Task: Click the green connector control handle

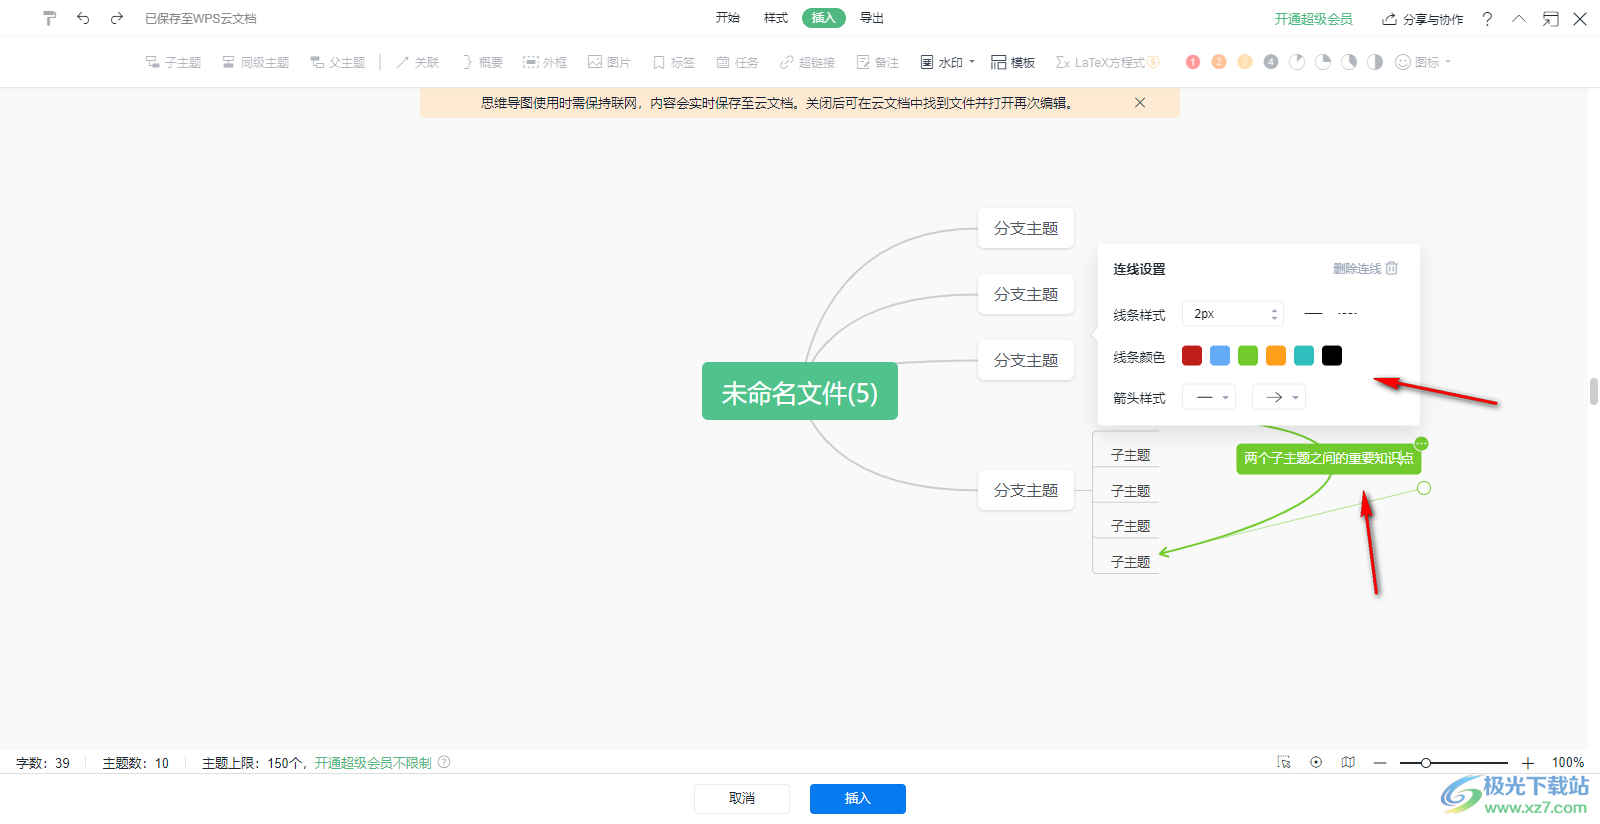Action: click(1424, 488)
